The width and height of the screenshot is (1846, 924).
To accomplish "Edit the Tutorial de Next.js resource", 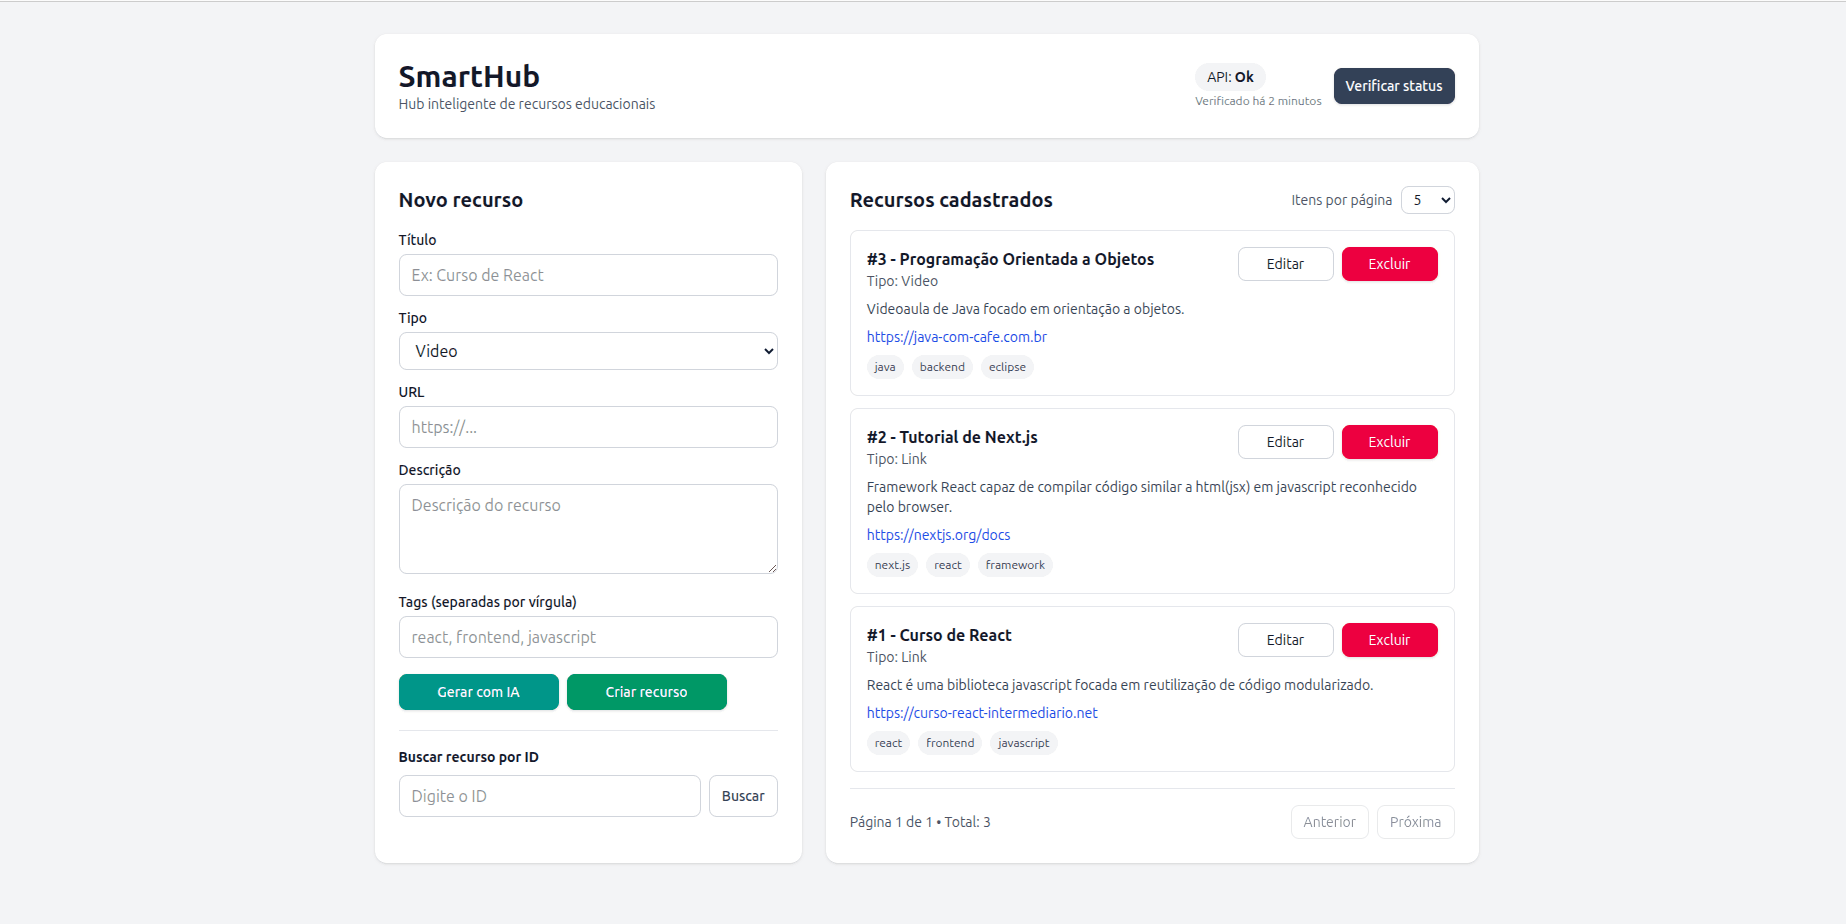I will (x=1285, y=442).
